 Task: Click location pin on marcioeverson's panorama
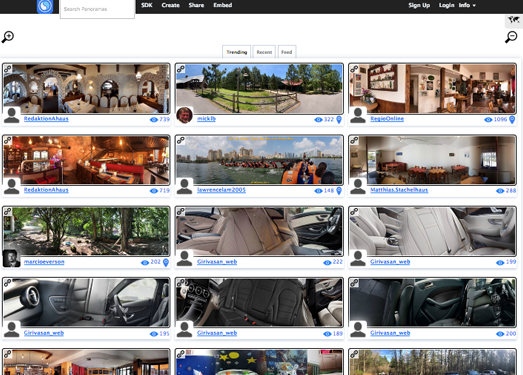166,263
